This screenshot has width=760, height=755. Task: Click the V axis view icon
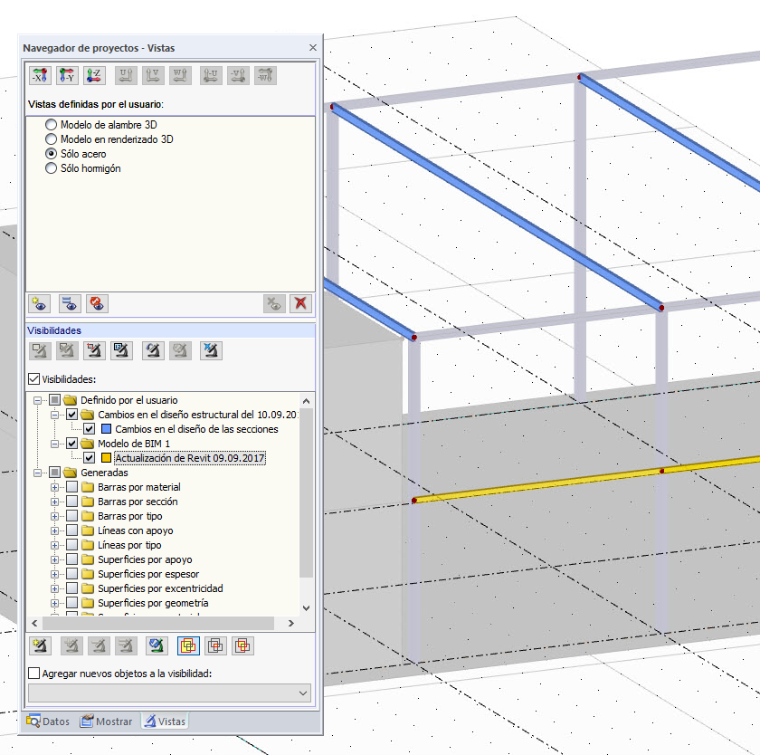tap(153, 76)
